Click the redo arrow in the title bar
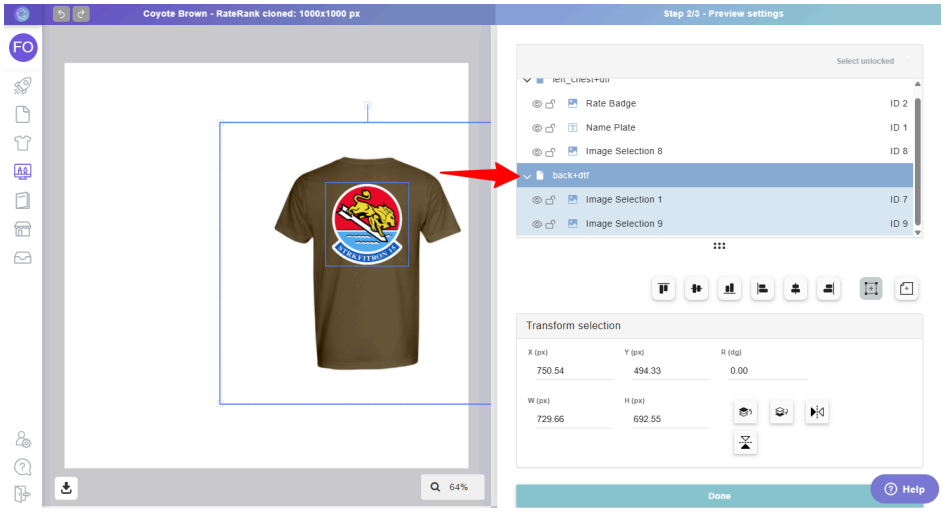 (81, 14)
